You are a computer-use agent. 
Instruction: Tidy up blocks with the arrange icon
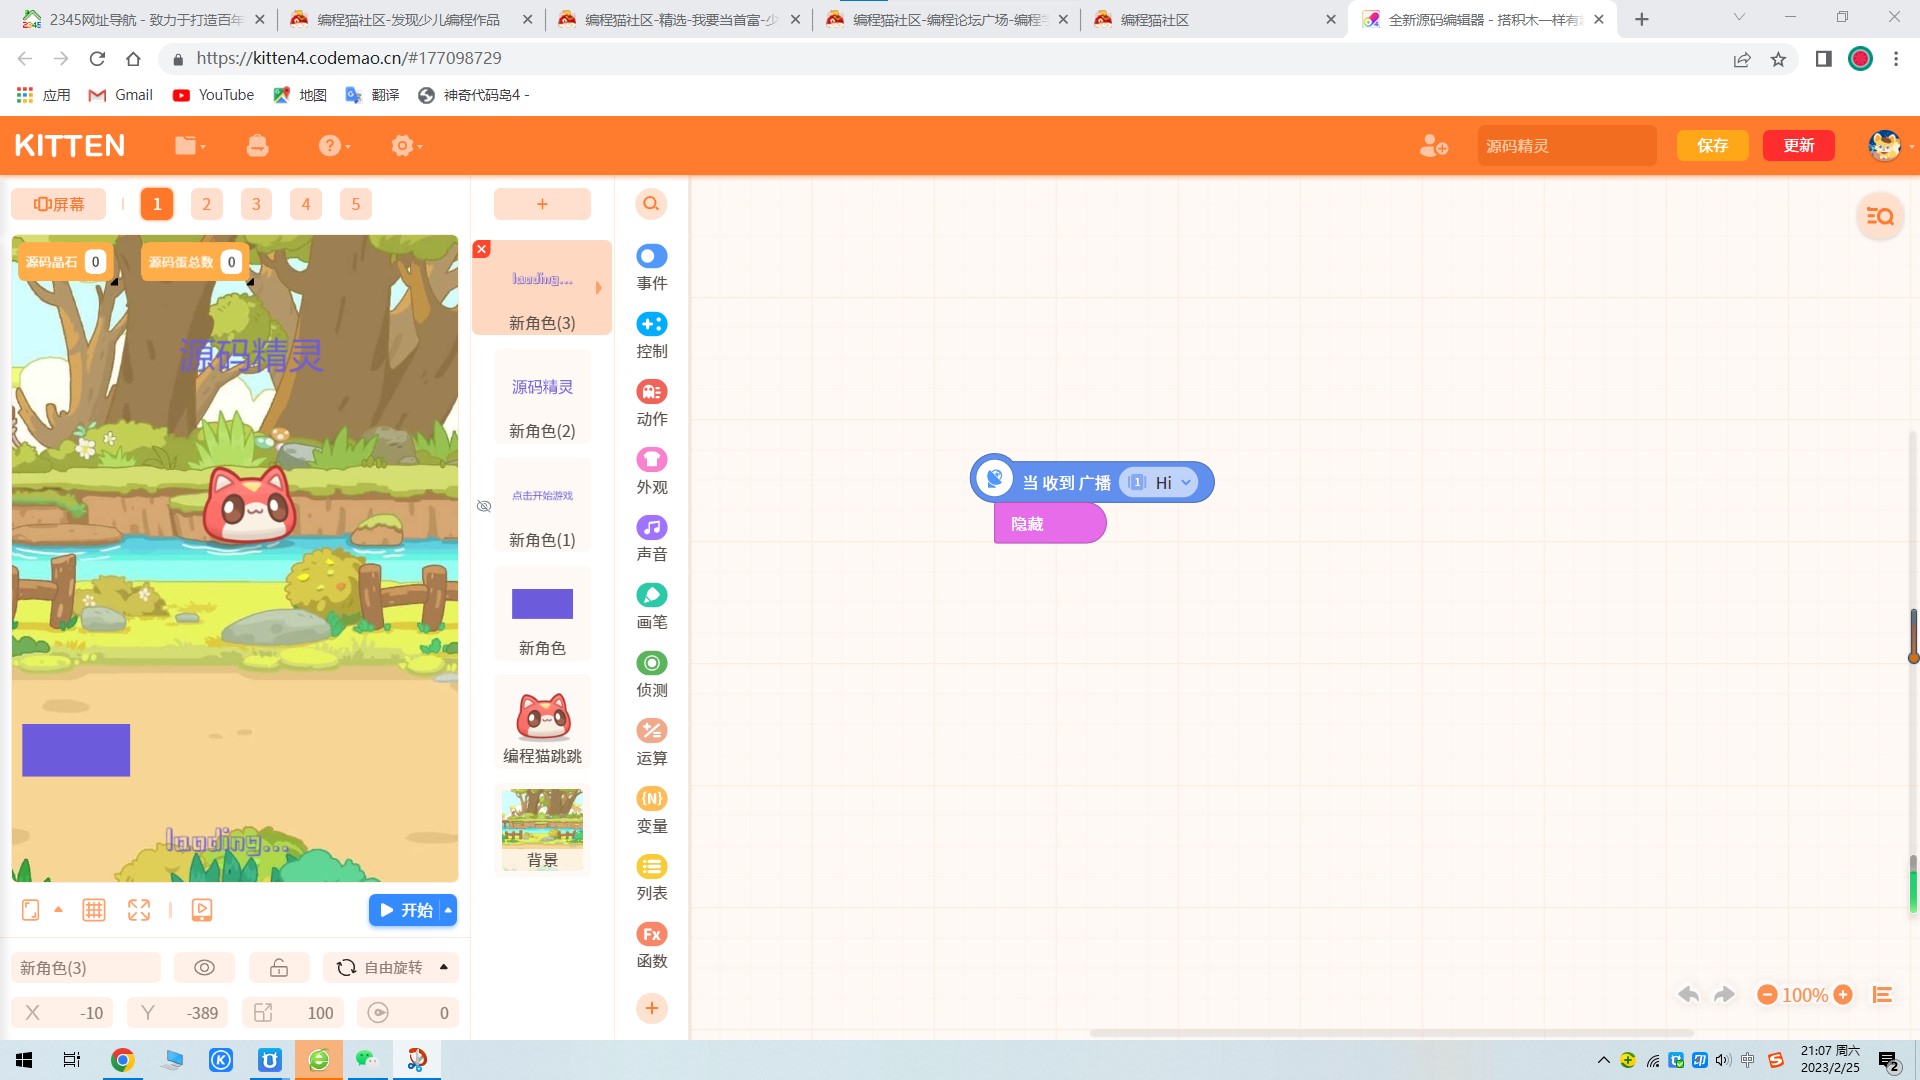pyautogui.click(x=1882, y=995)
